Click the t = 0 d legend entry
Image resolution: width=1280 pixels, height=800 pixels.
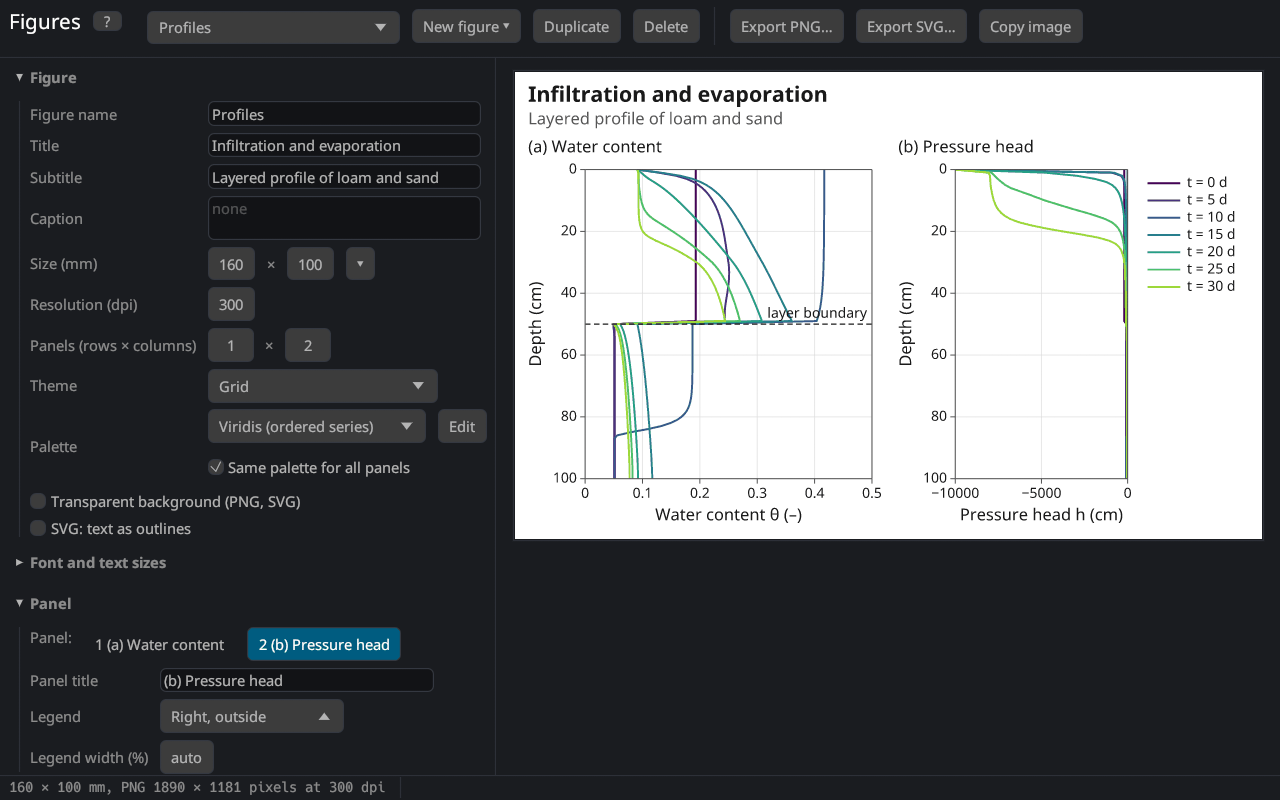(x=1187, y=182)
